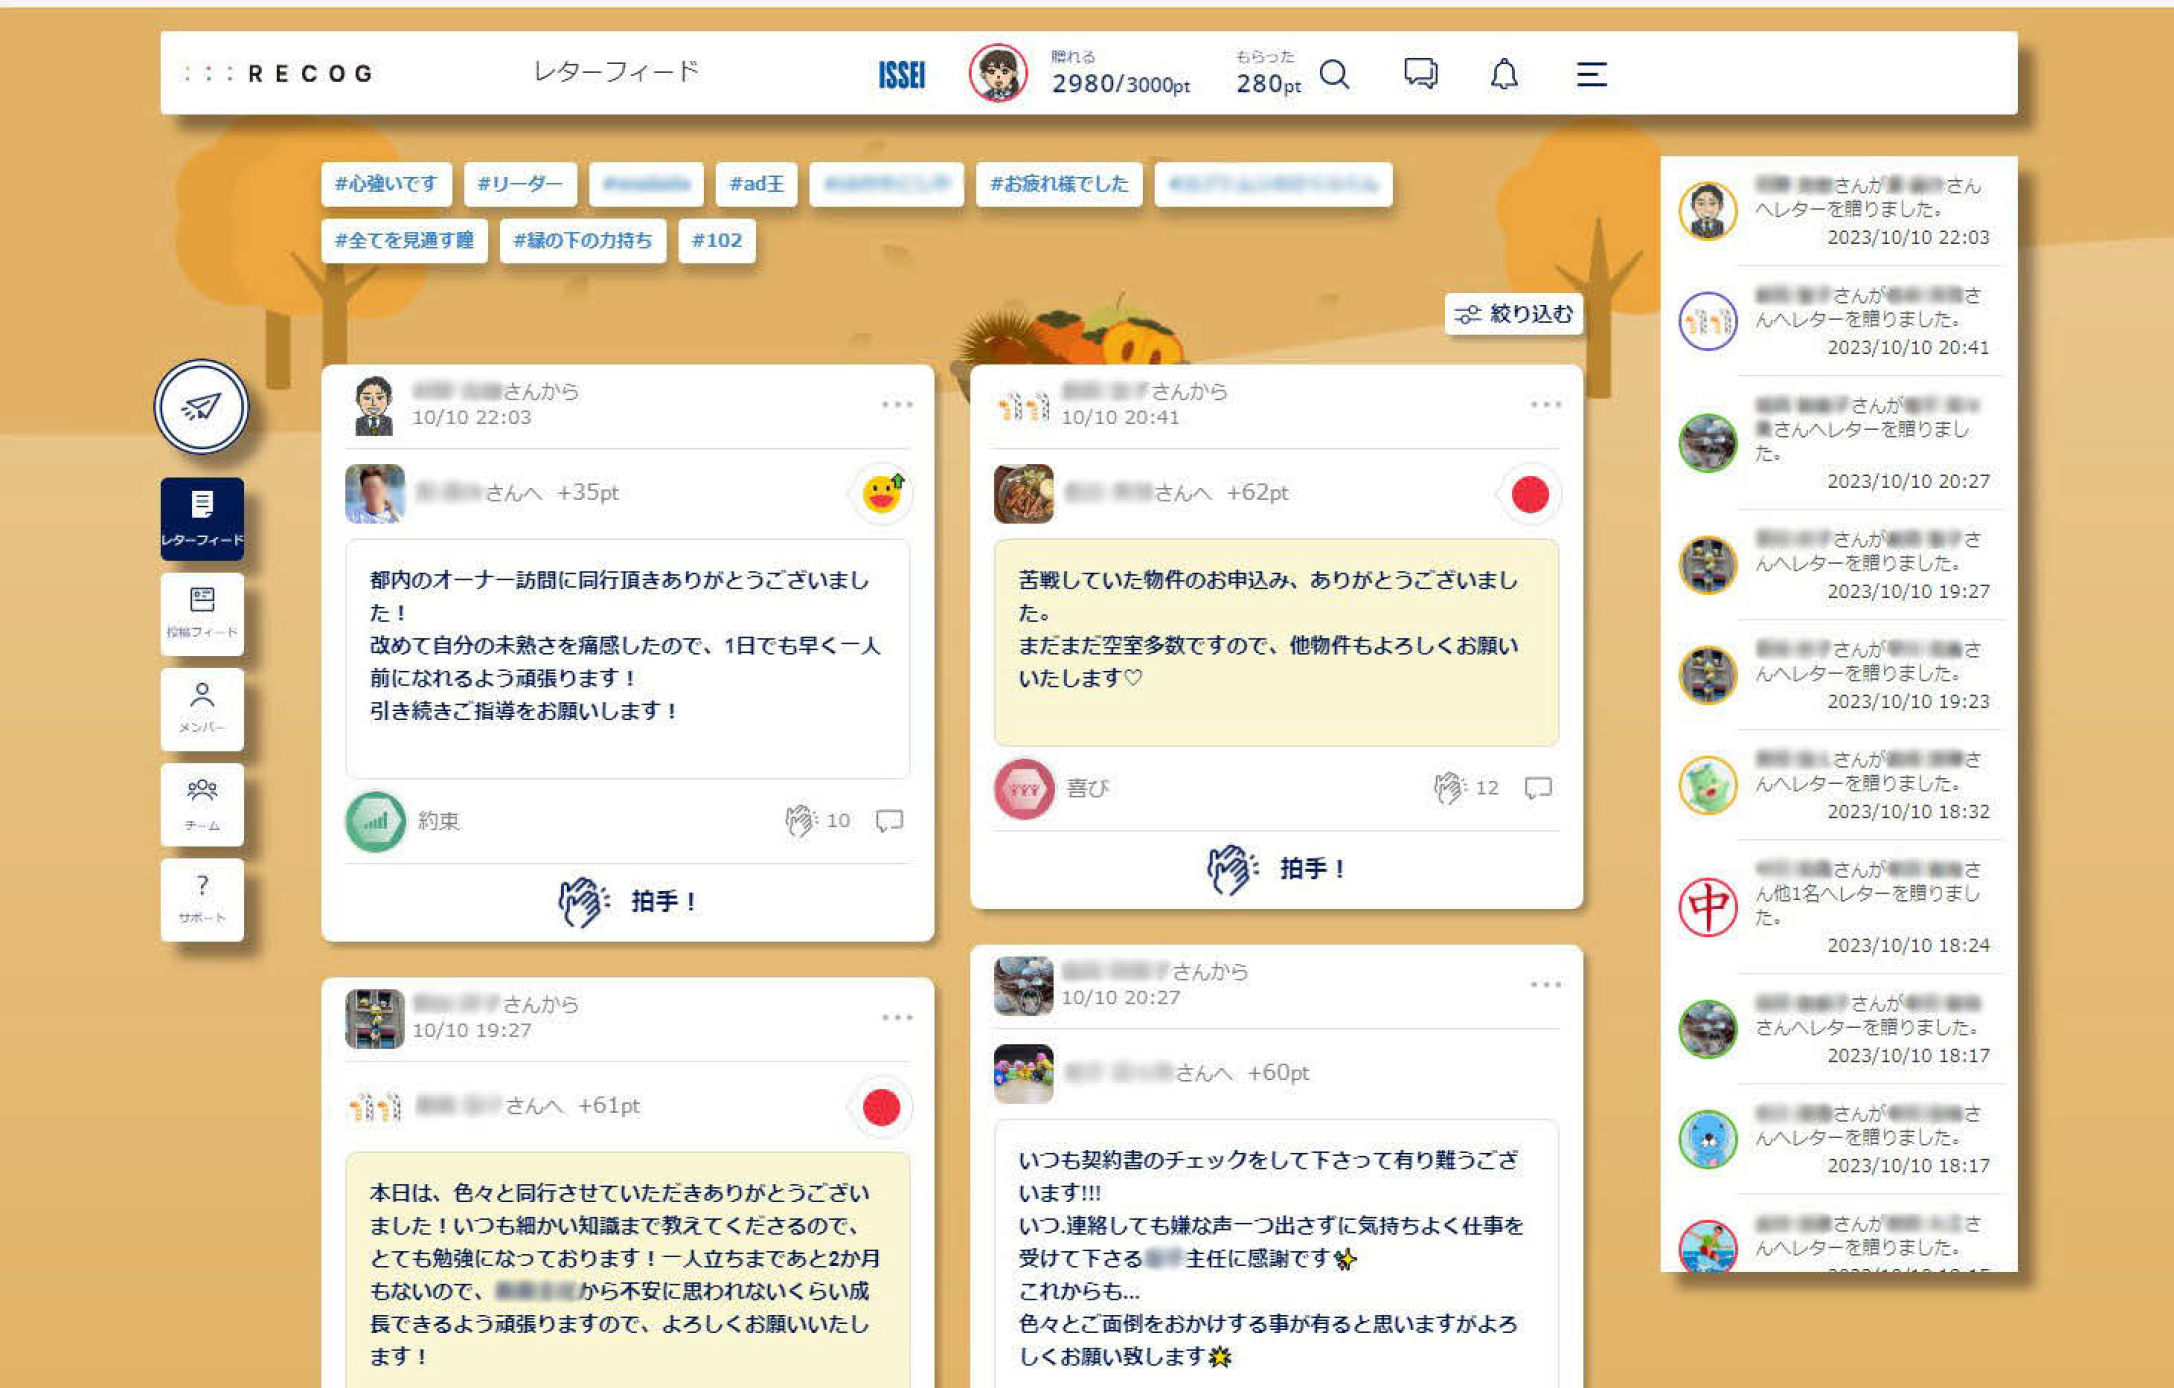2174x1388 pixels.
Task: Click the user avatar in the header
Action: click(997, 73)
